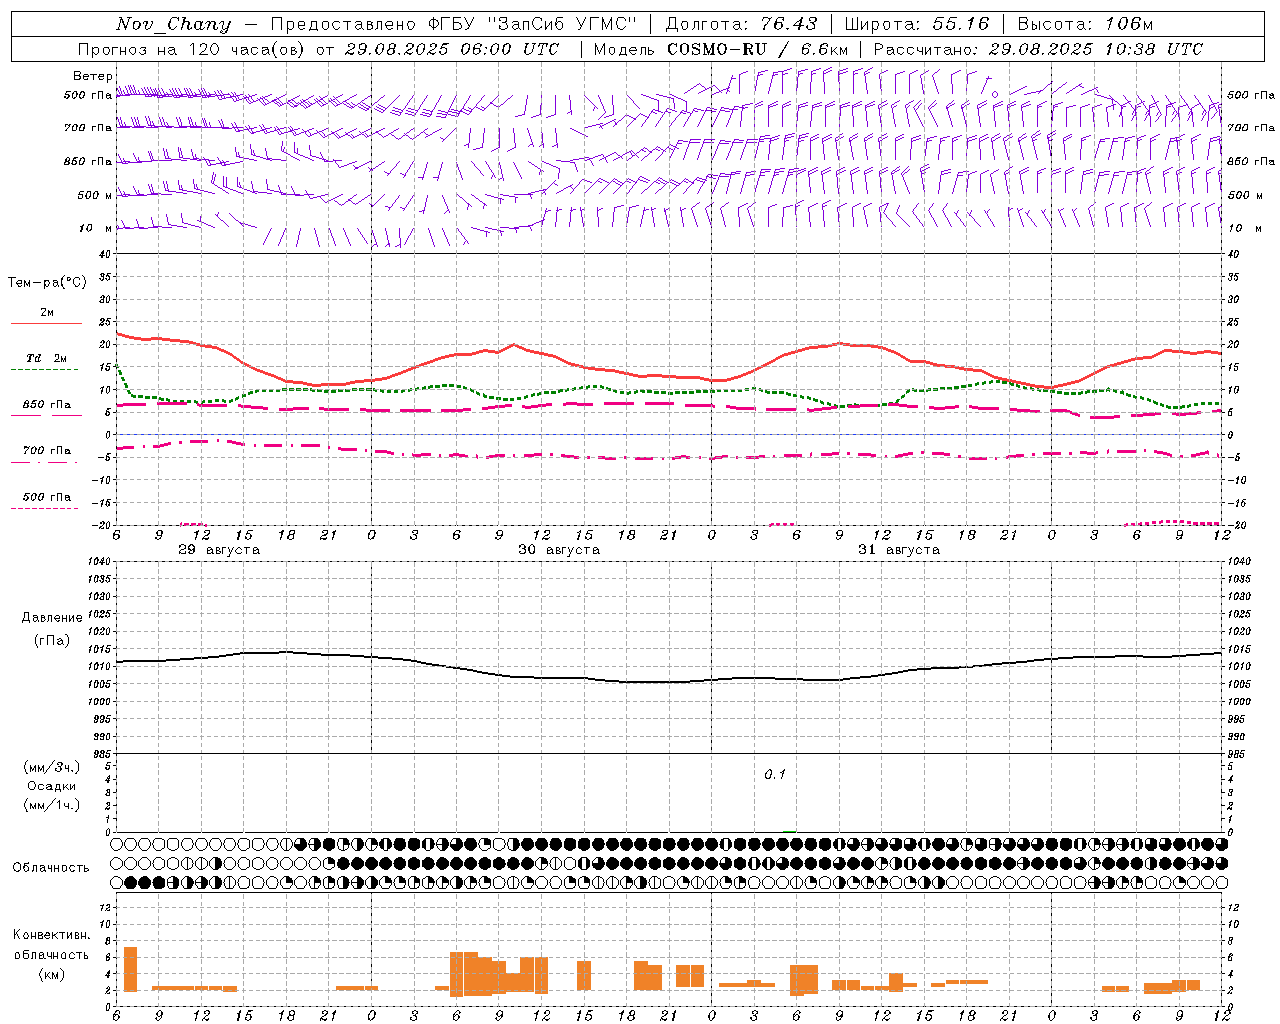
Task: Click the forecast start time 29.08.2025 06:00 UTC
Action: [451, 49]
